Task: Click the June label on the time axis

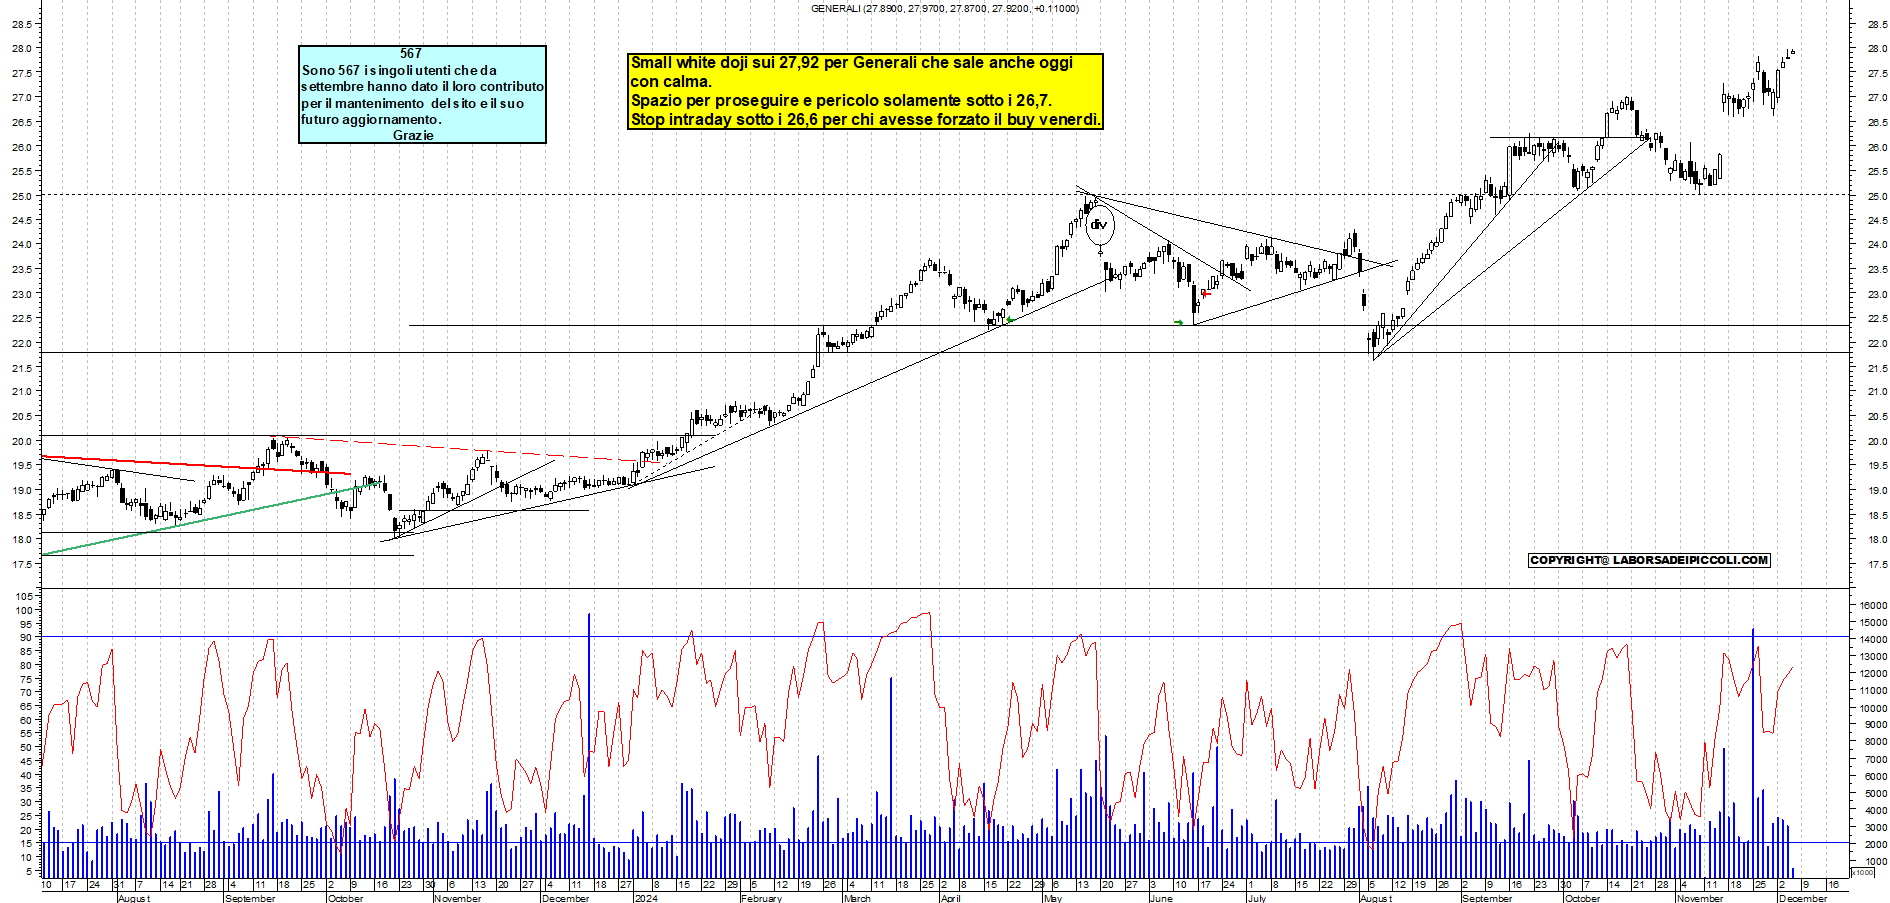Action: (x=1160, y=898)
